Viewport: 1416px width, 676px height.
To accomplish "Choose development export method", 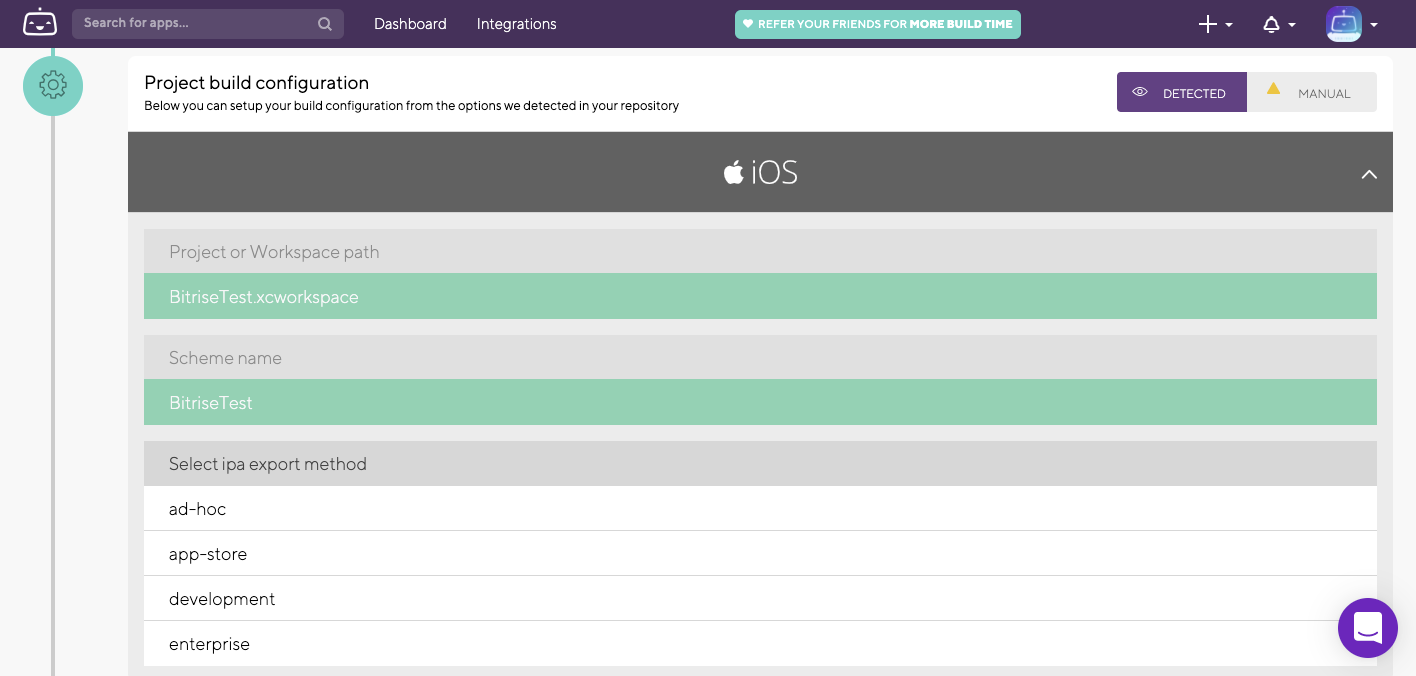I will pos(760,598).
